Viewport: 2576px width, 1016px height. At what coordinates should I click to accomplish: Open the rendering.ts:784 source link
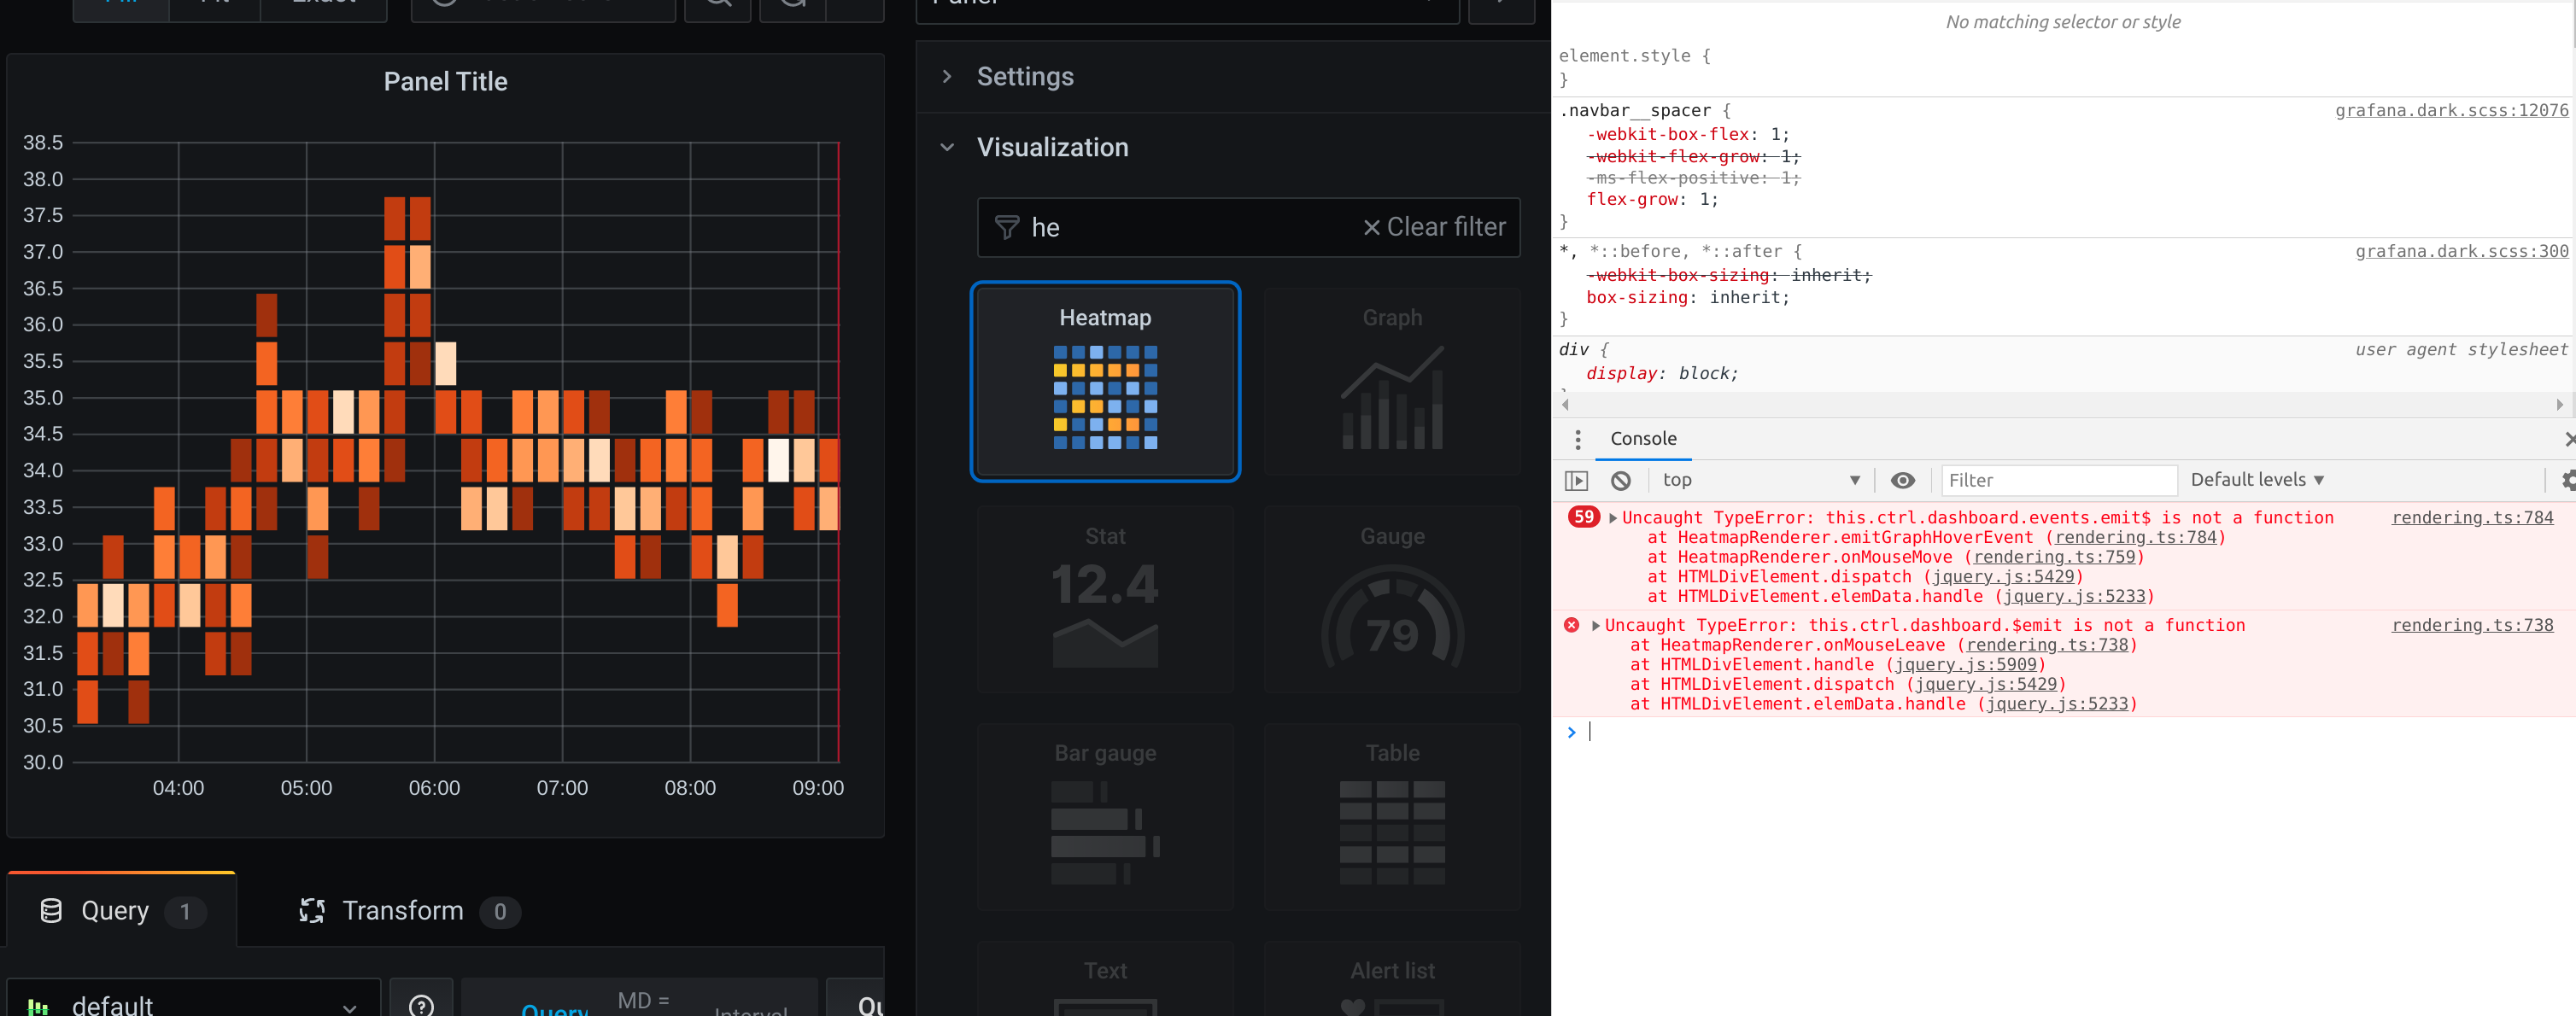point(2473,517)
